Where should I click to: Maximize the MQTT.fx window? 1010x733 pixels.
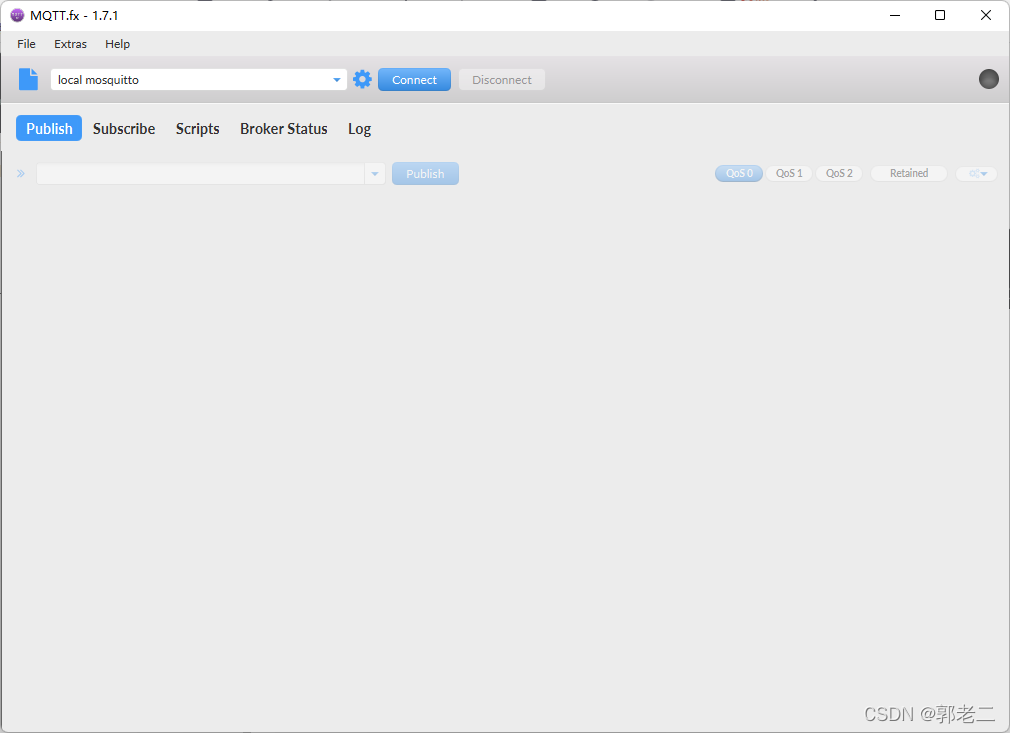click(940, 15)
